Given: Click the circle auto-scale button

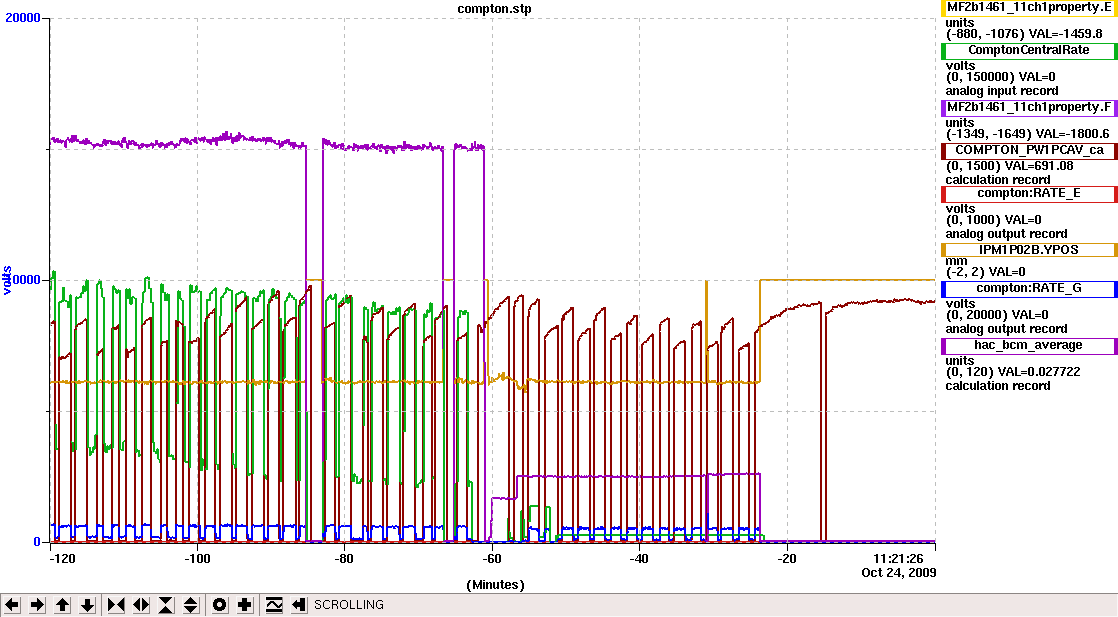Looking at the screenshot, I should pyautogui.click(x=220, y=605).
